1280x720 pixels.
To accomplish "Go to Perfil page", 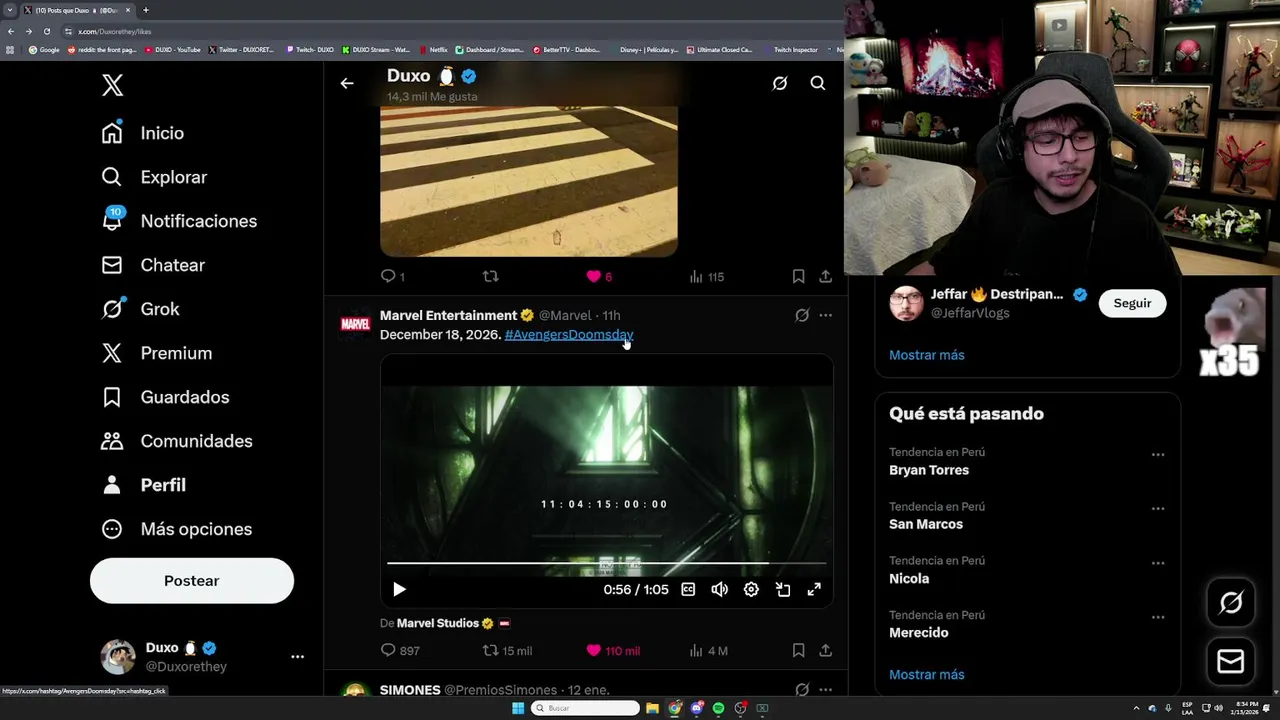I will [144, 485].
